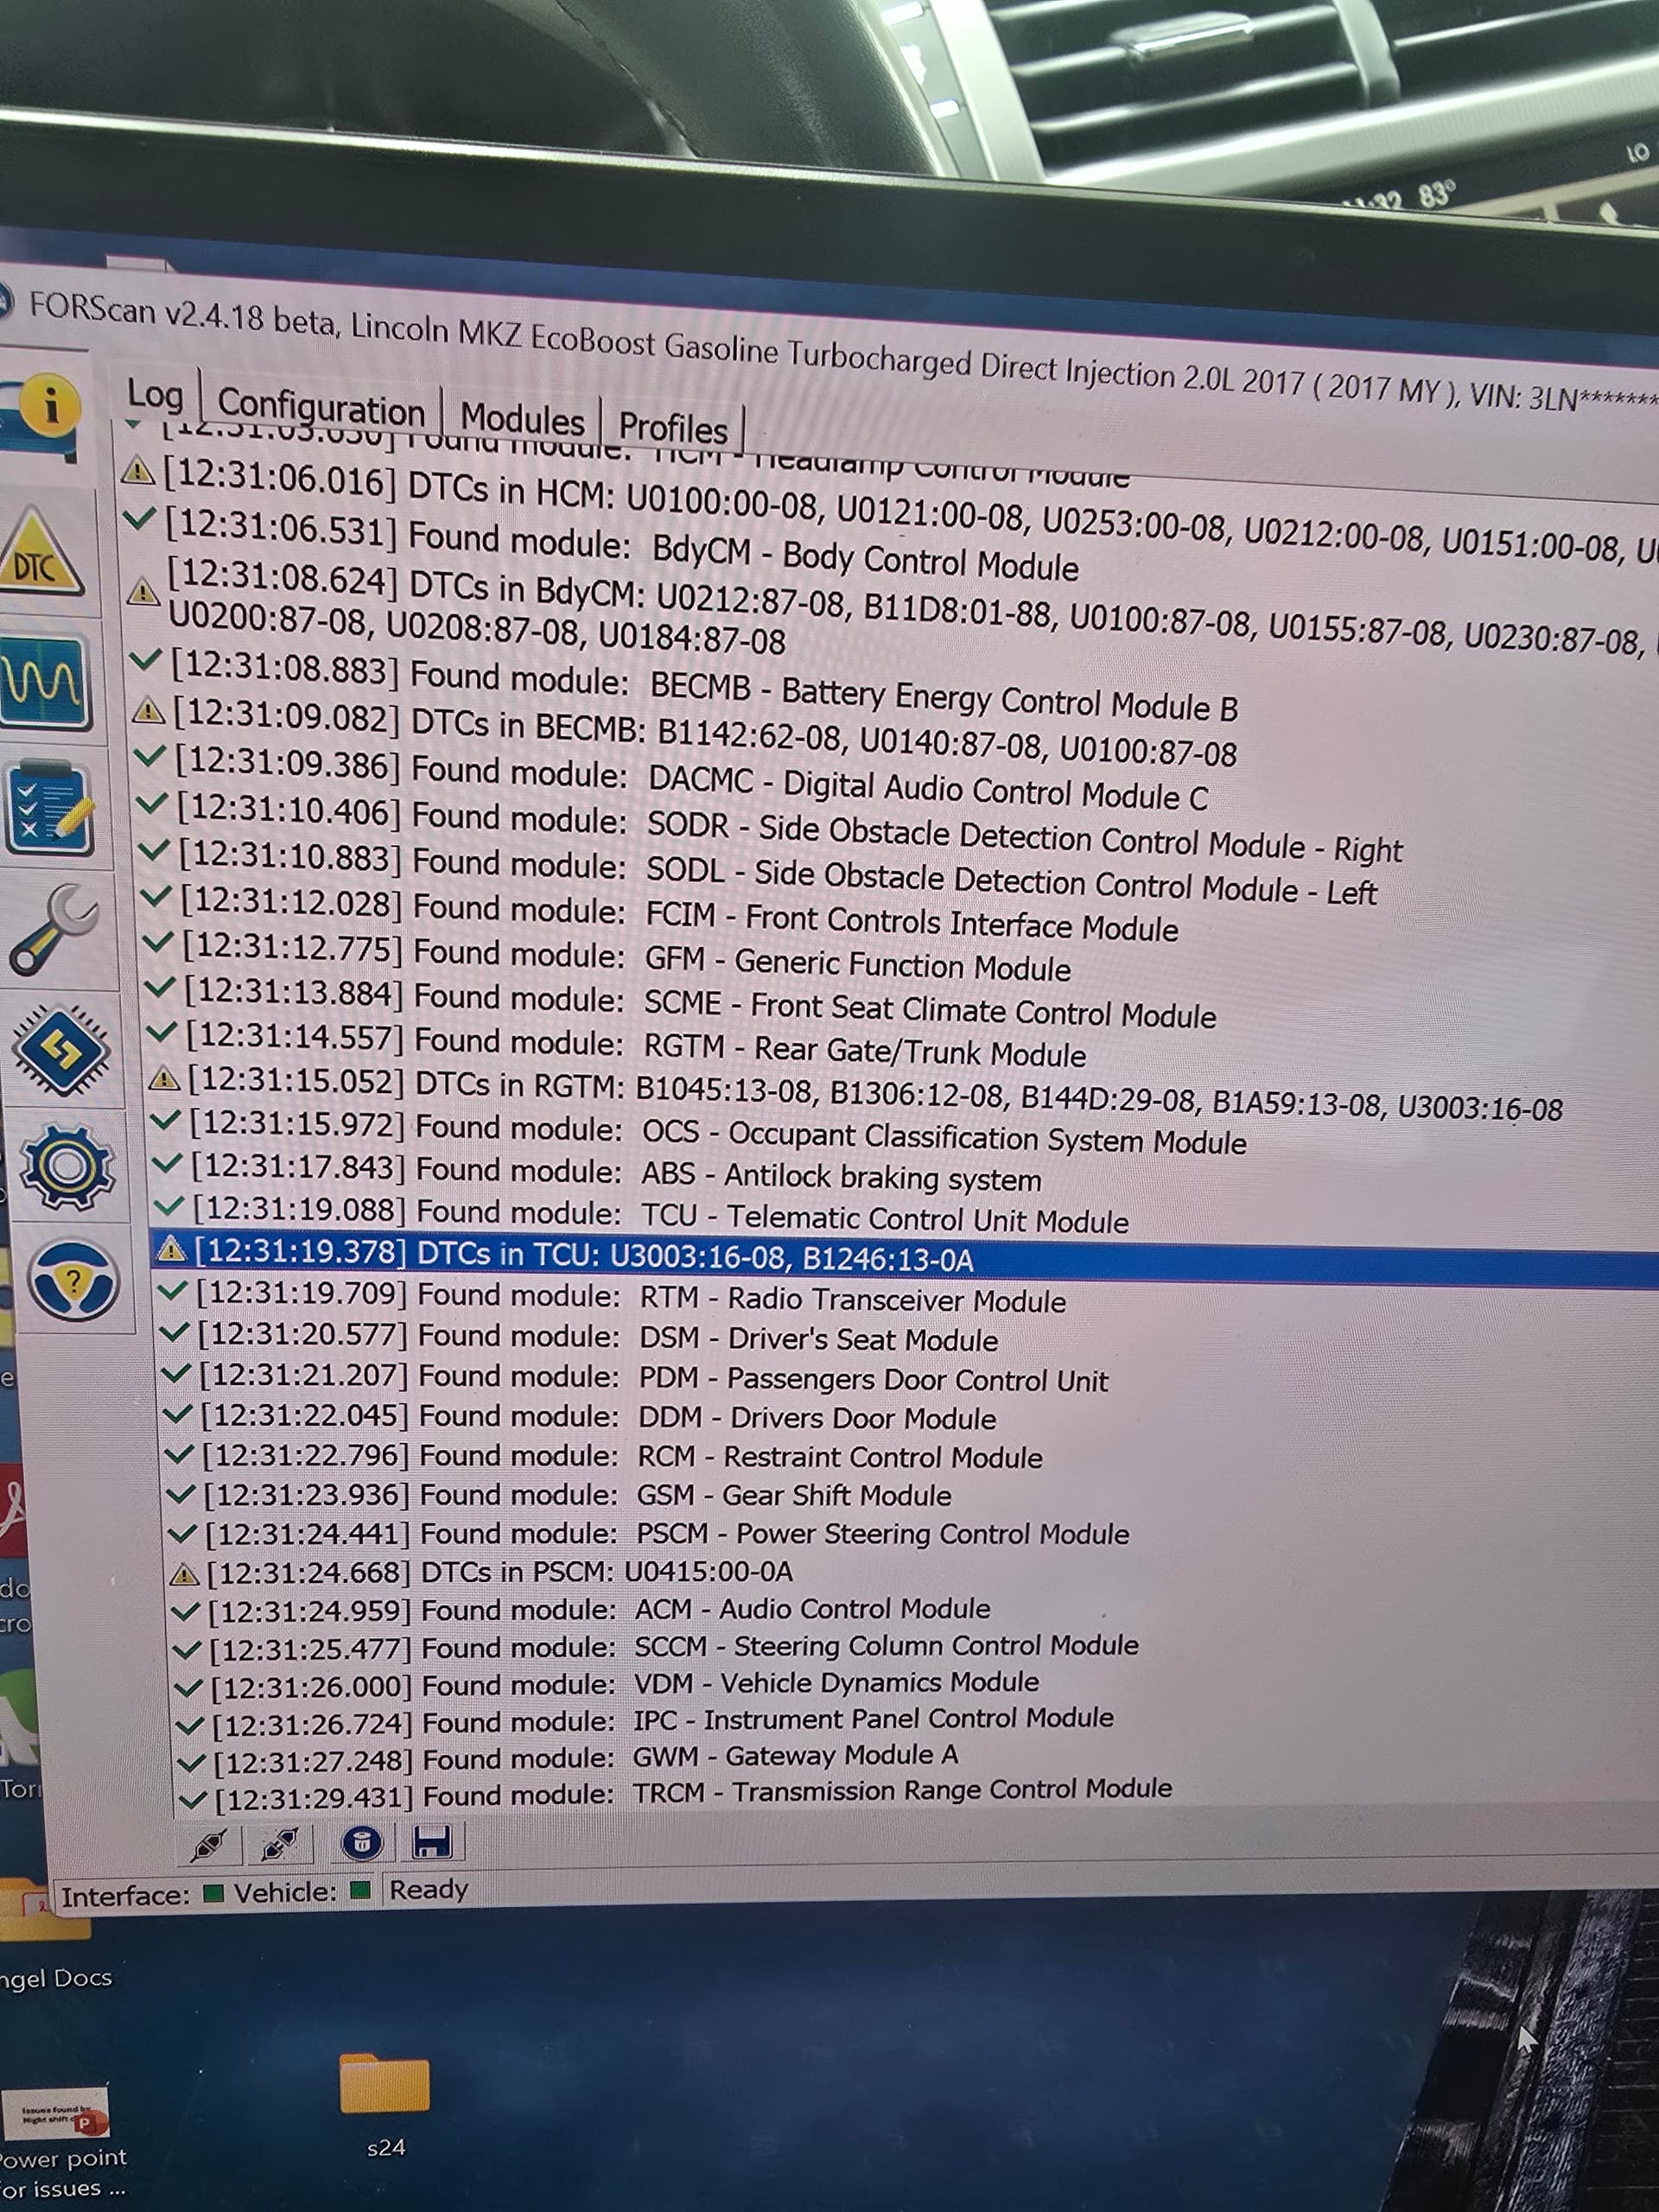Select the ACM Audio Control Module row
Viewport: 1659px width, 2212px height.
tap(582, 1610)
